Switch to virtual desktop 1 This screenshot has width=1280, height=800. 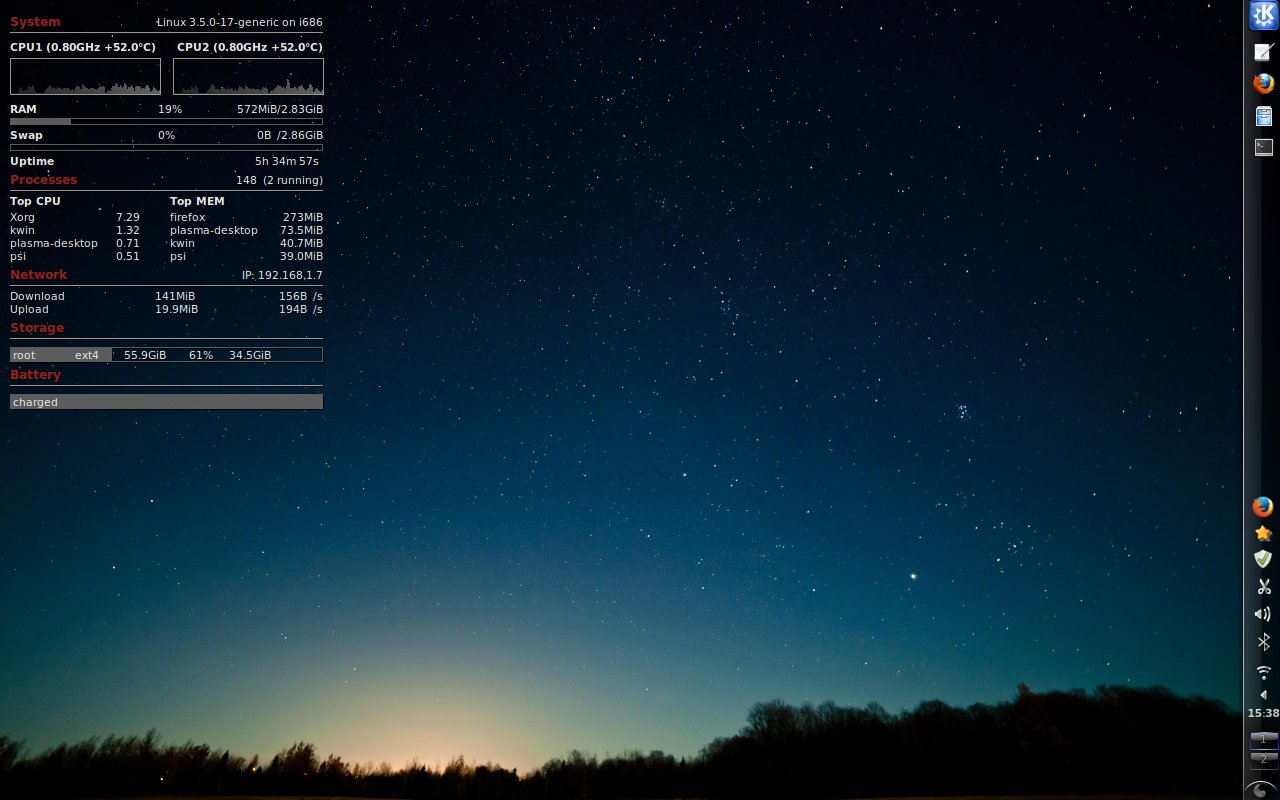click(1263, 740)
